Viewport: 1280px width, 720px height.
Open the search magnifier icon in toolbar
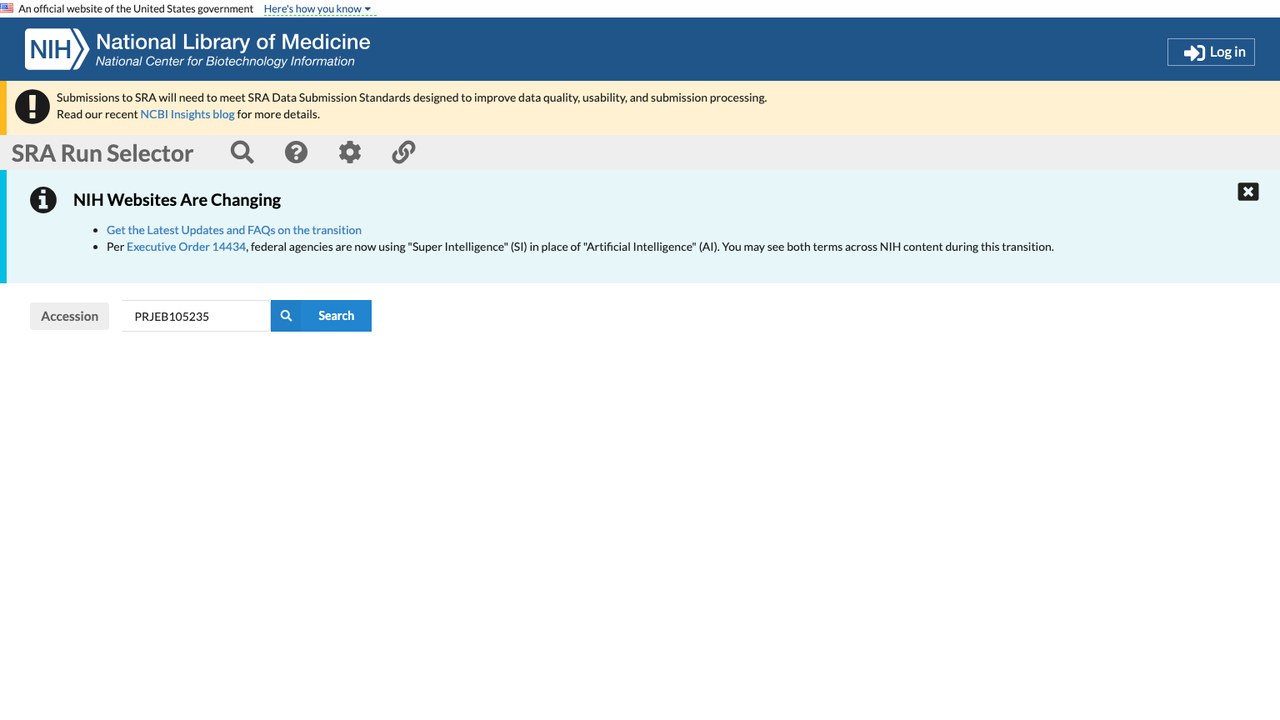242,152
